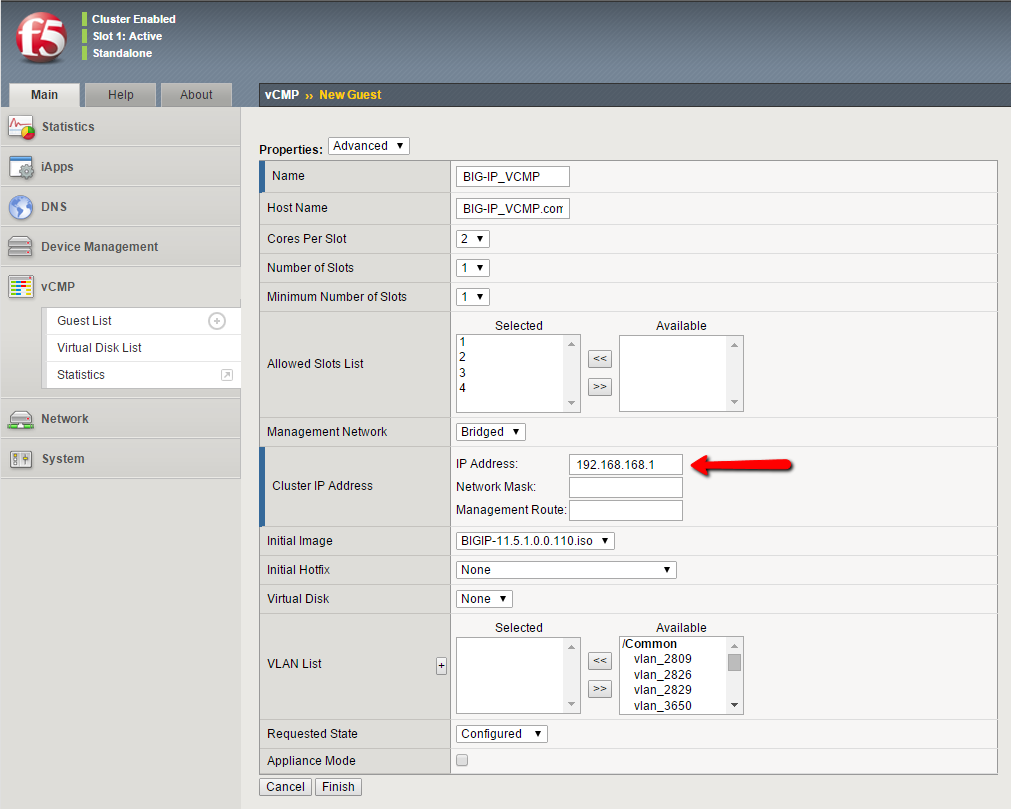Viewport: 1011px width, 809px height.
Task: Open Device Management icon
Action: (x=21, y=247)
